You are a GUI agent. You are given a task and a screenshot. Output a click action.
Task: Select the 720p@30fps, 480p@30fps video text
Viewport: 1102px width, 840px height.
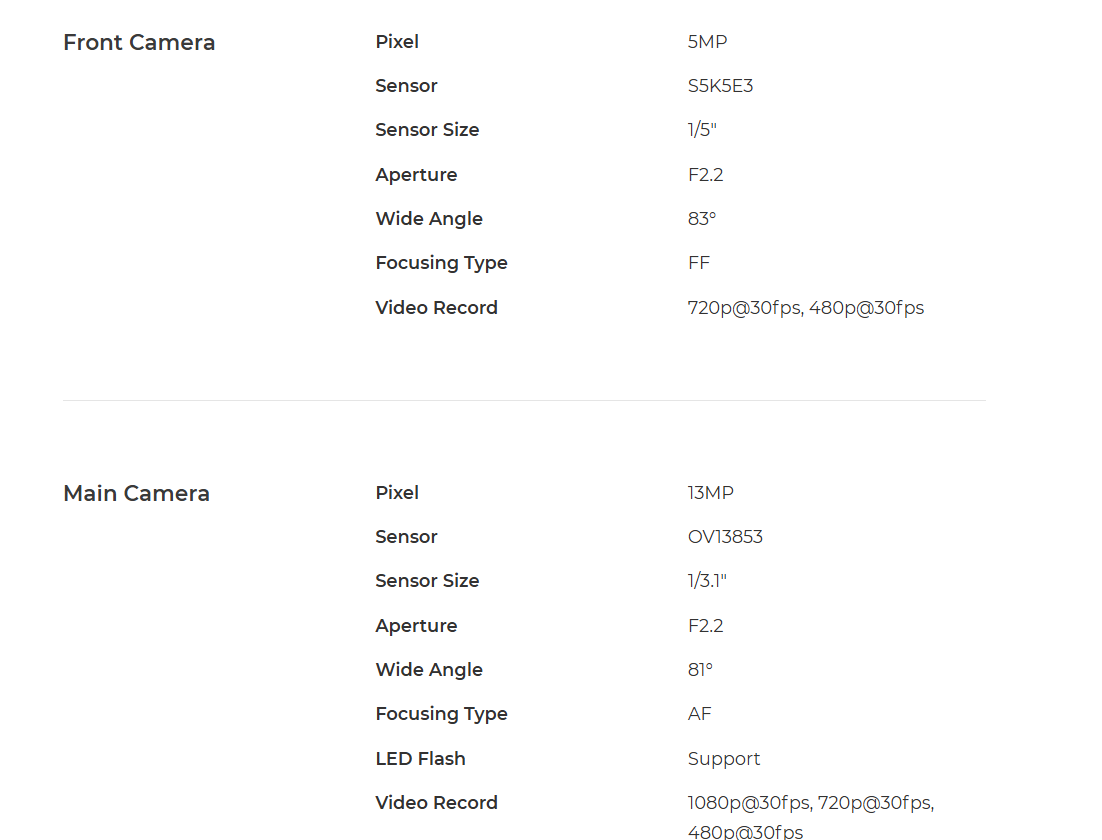click(805, 308)
